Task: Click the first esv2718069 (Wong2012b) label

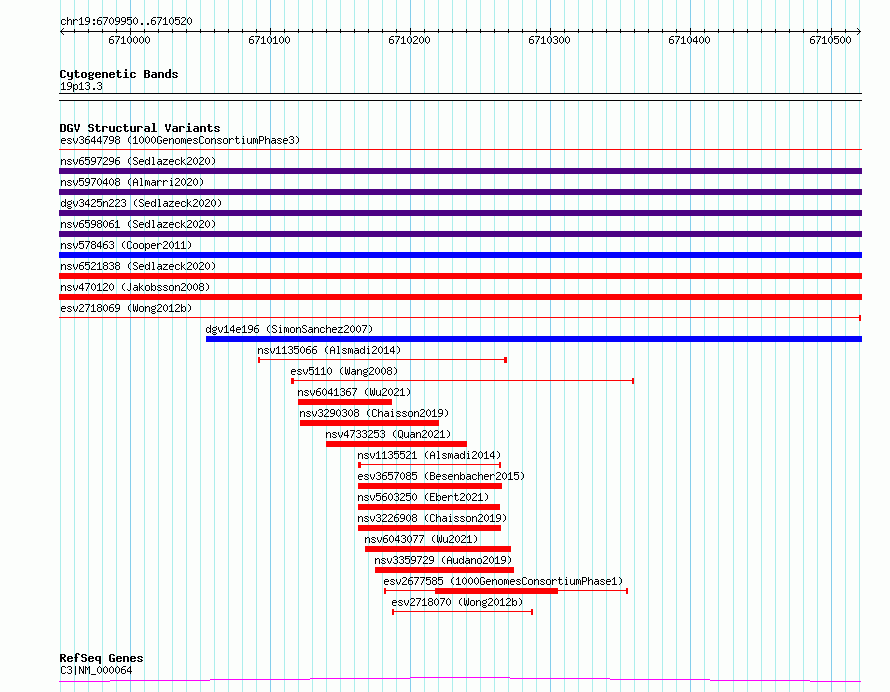Action: click(x=126, y=308)
